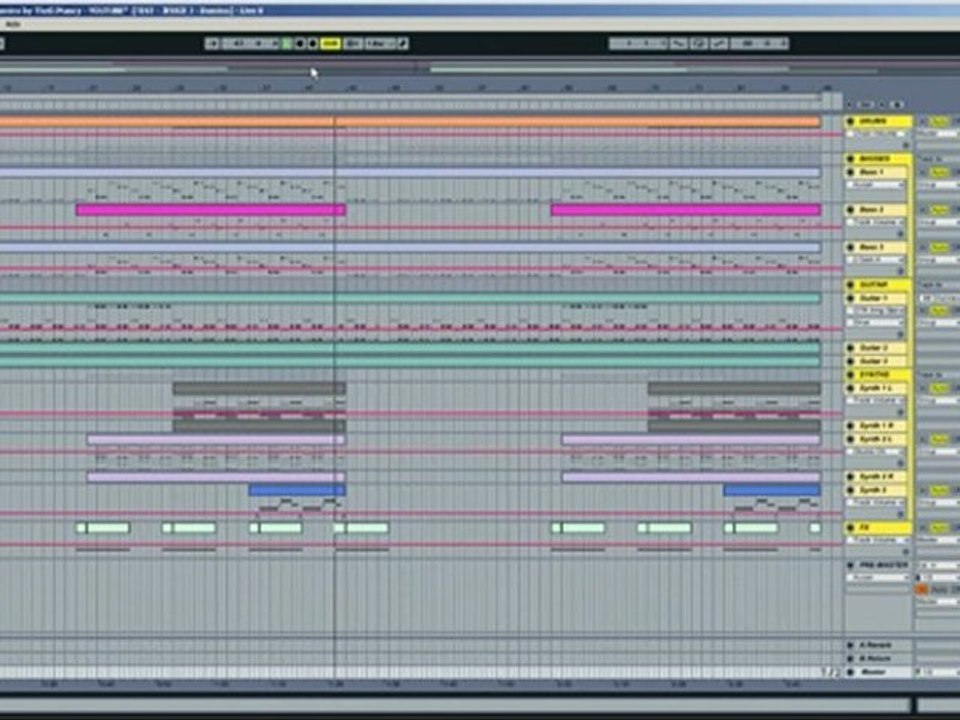Add automation lane on Guitar 1 track
The height and width of the screenshot is (720, 960).
coord(901,334)
